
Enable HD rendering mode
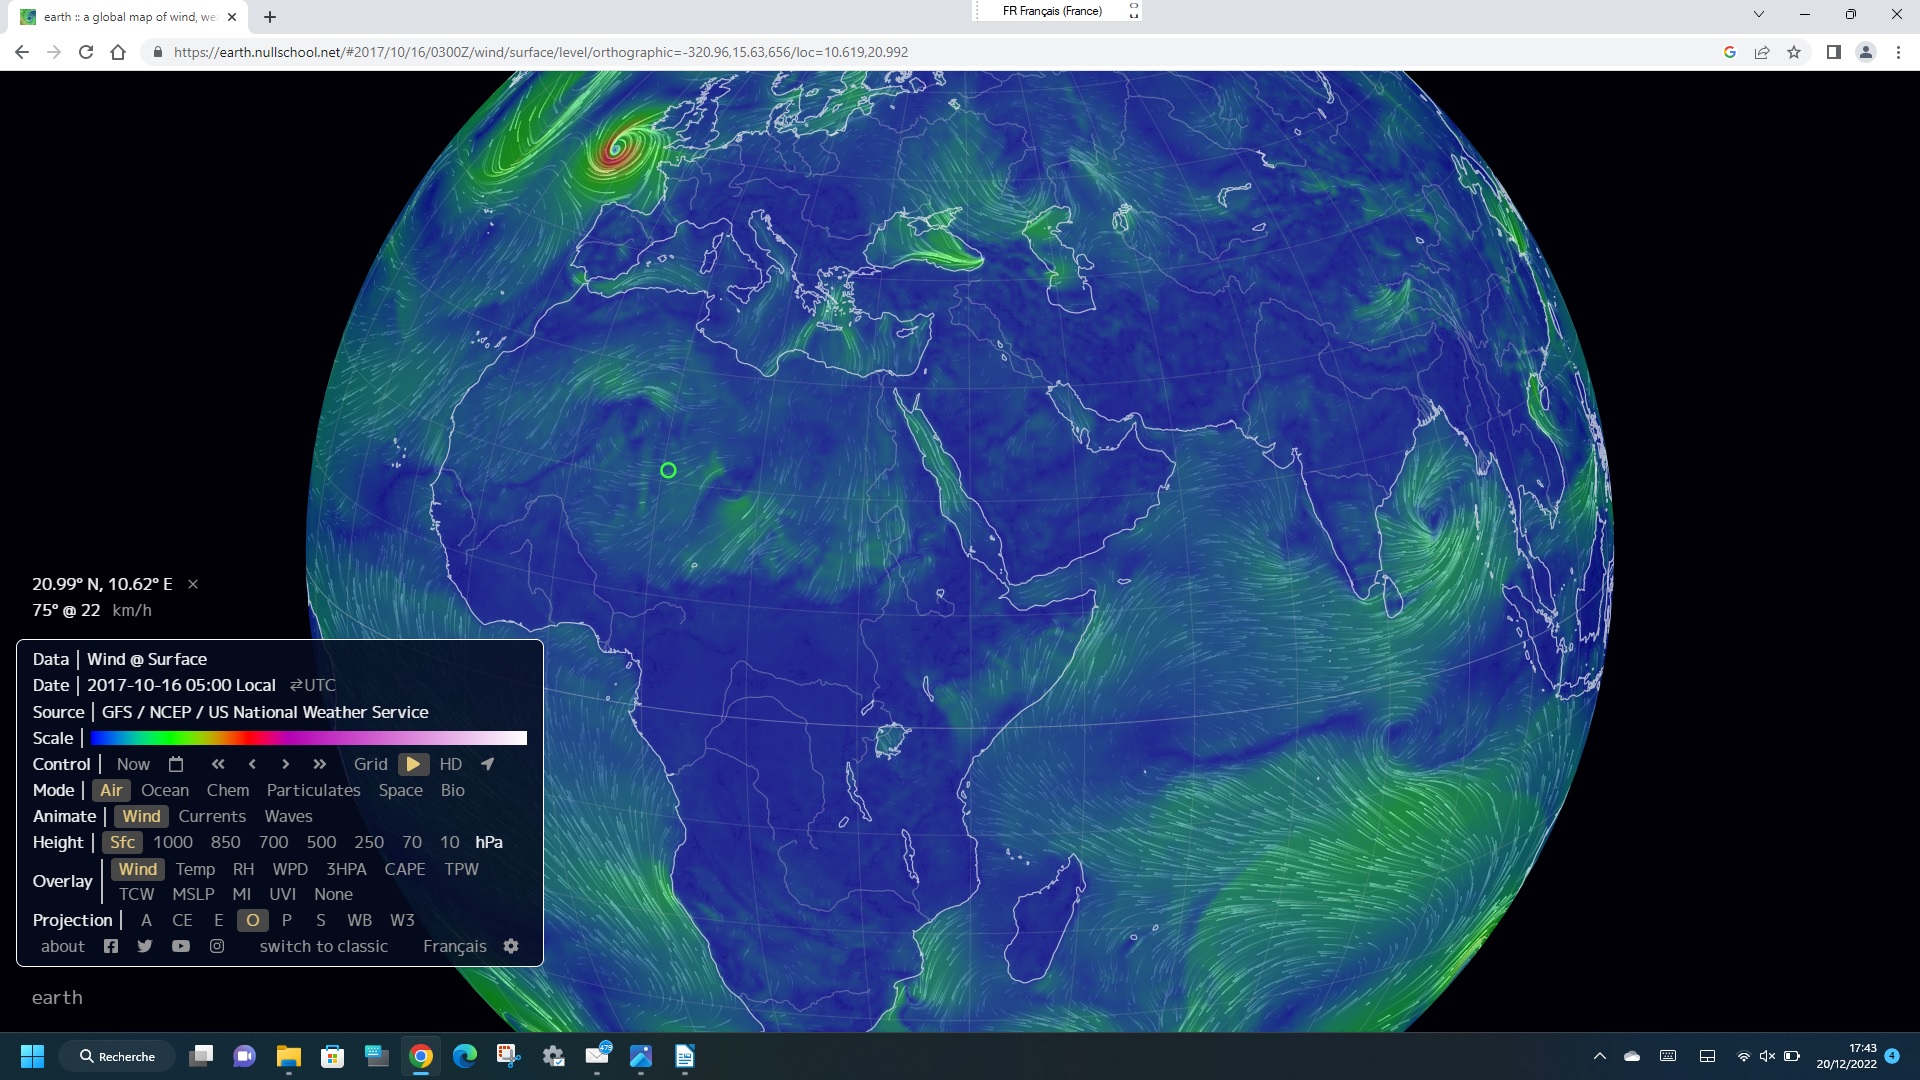(451, 764)
